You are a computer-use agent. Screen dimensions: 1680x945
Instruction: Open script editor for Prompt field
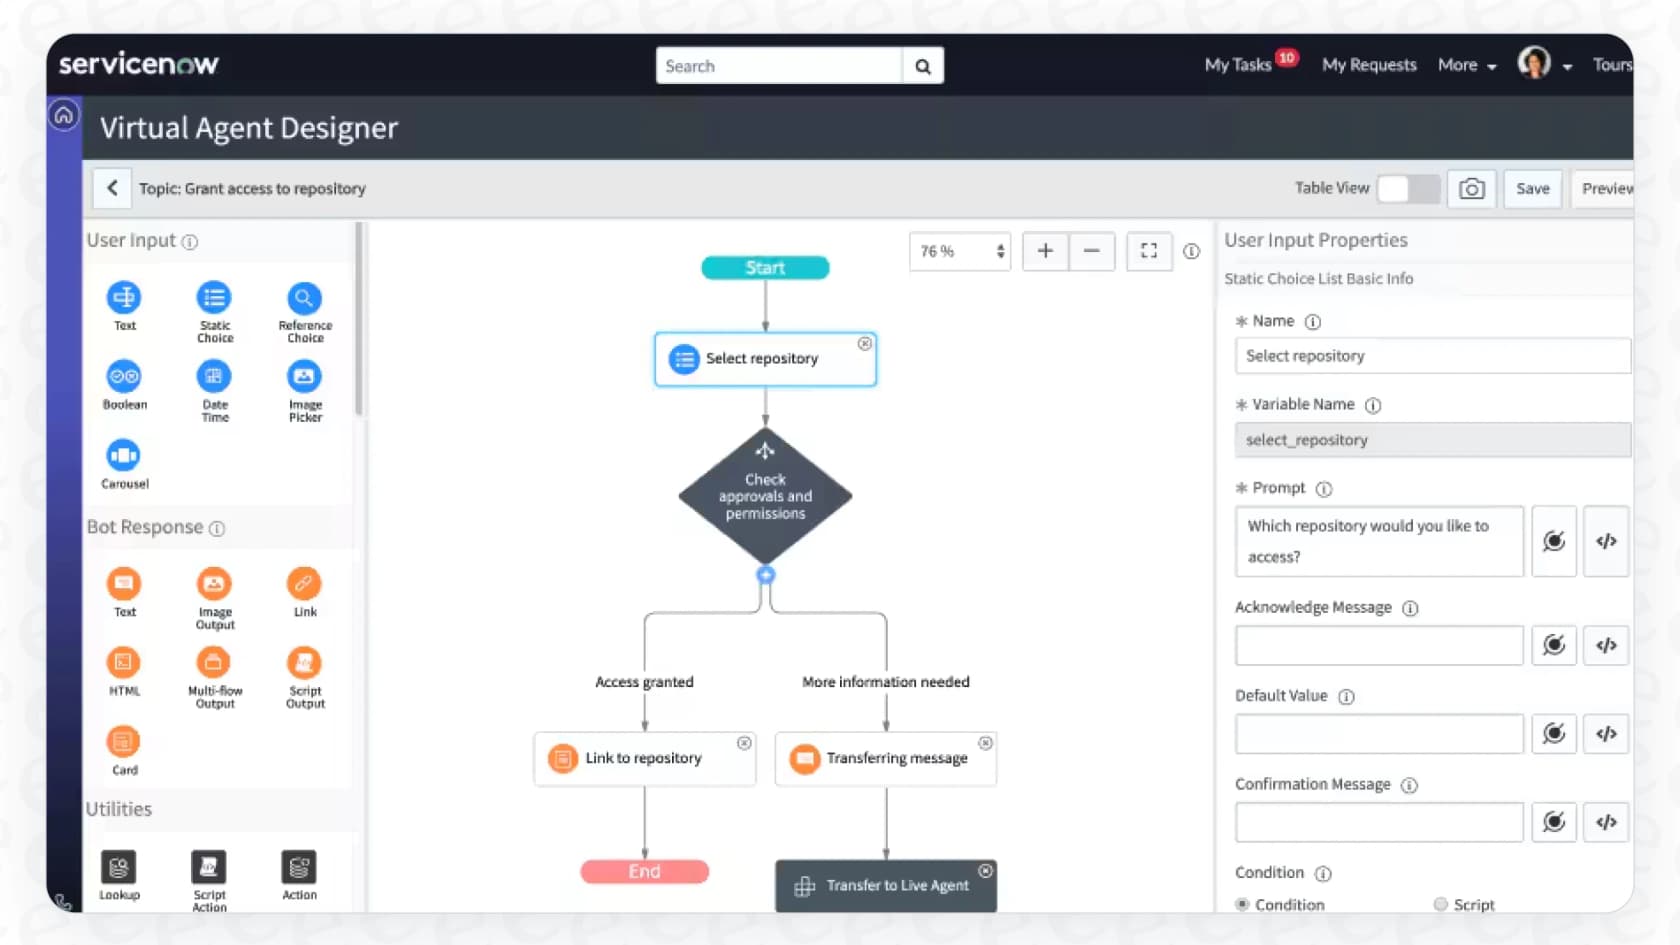click(1606, 541)
